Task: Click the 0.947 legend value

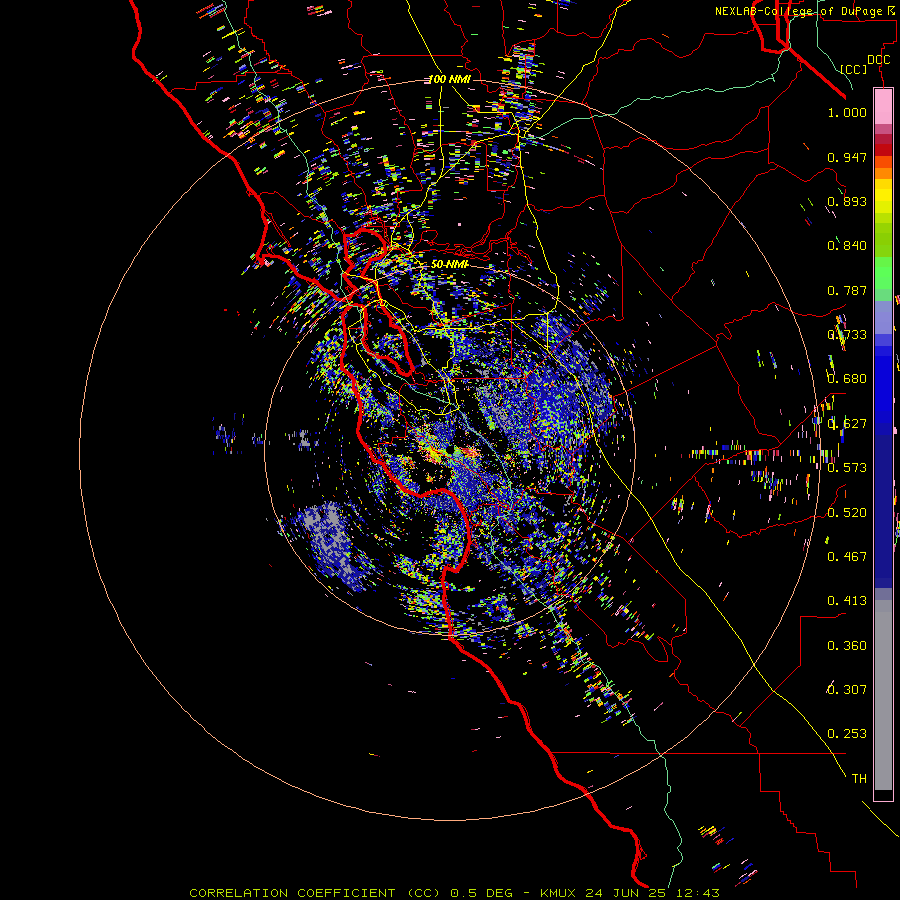Action: [847, 157]
